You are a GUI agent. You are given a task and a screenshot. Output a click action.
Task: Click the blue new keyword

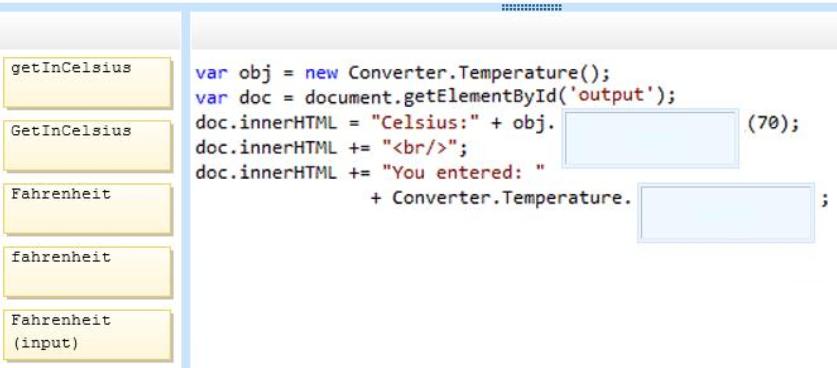click(x=321, y=72)
